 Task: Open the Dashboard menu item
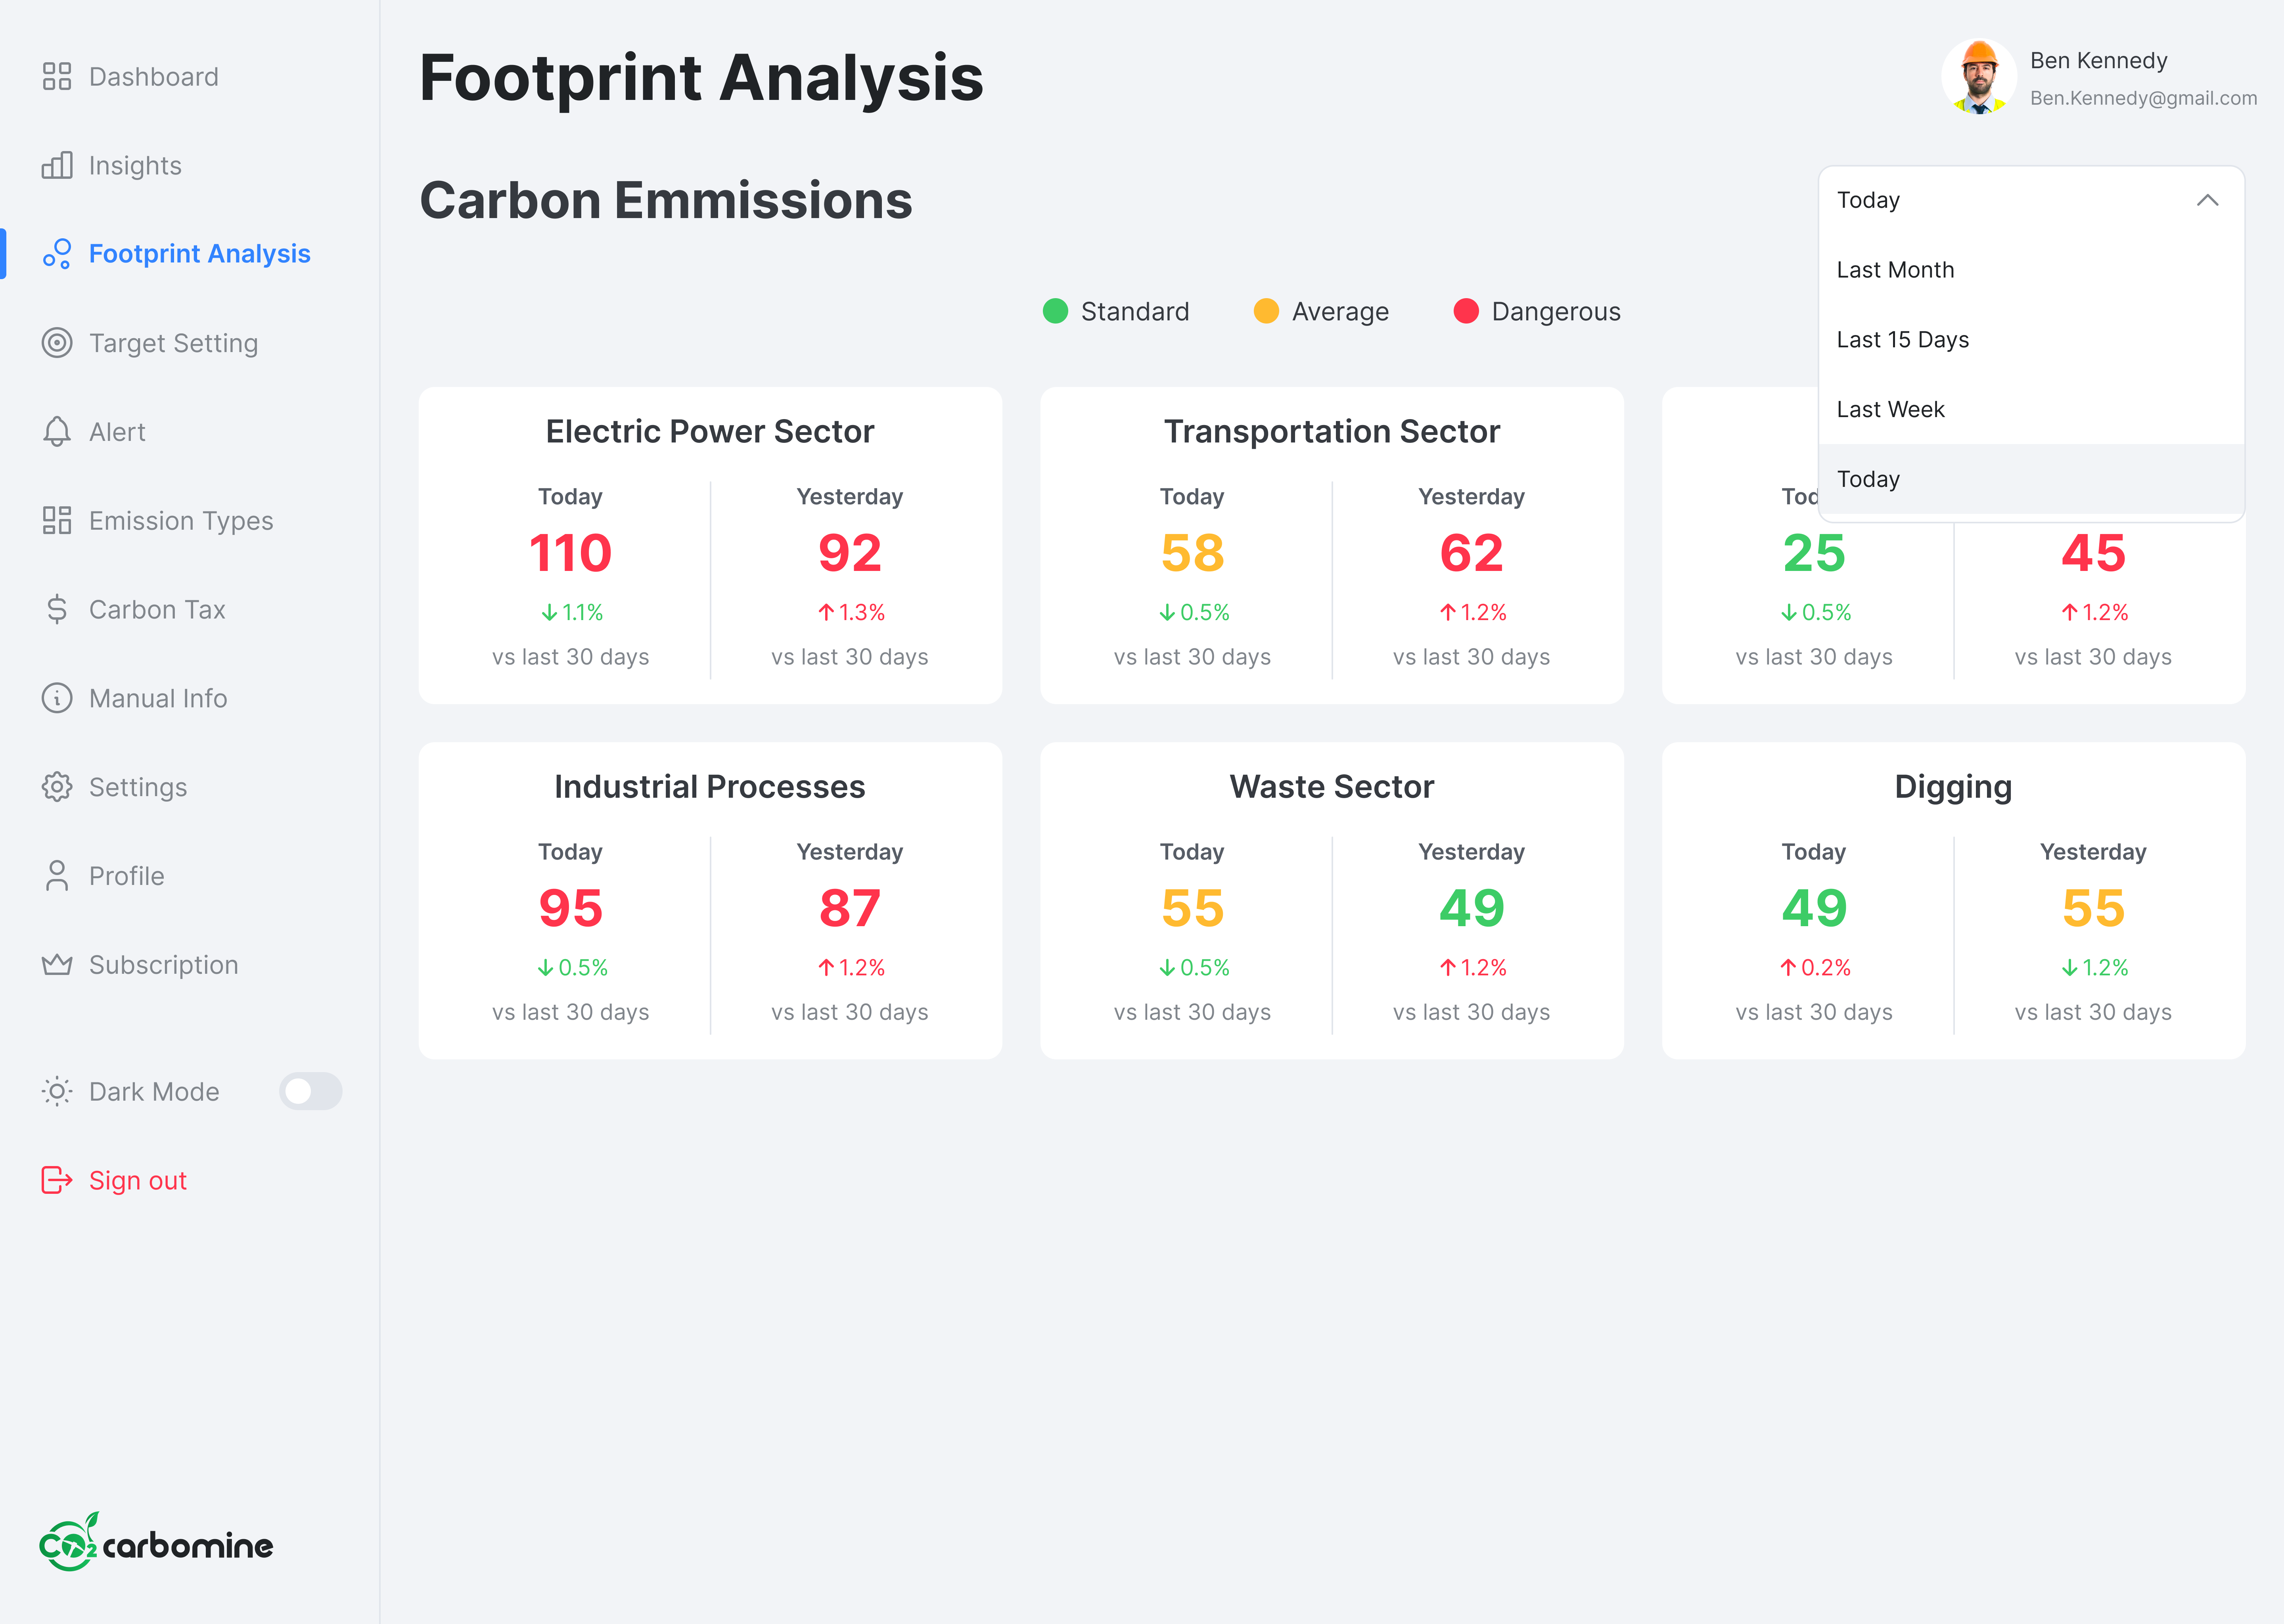153,77
